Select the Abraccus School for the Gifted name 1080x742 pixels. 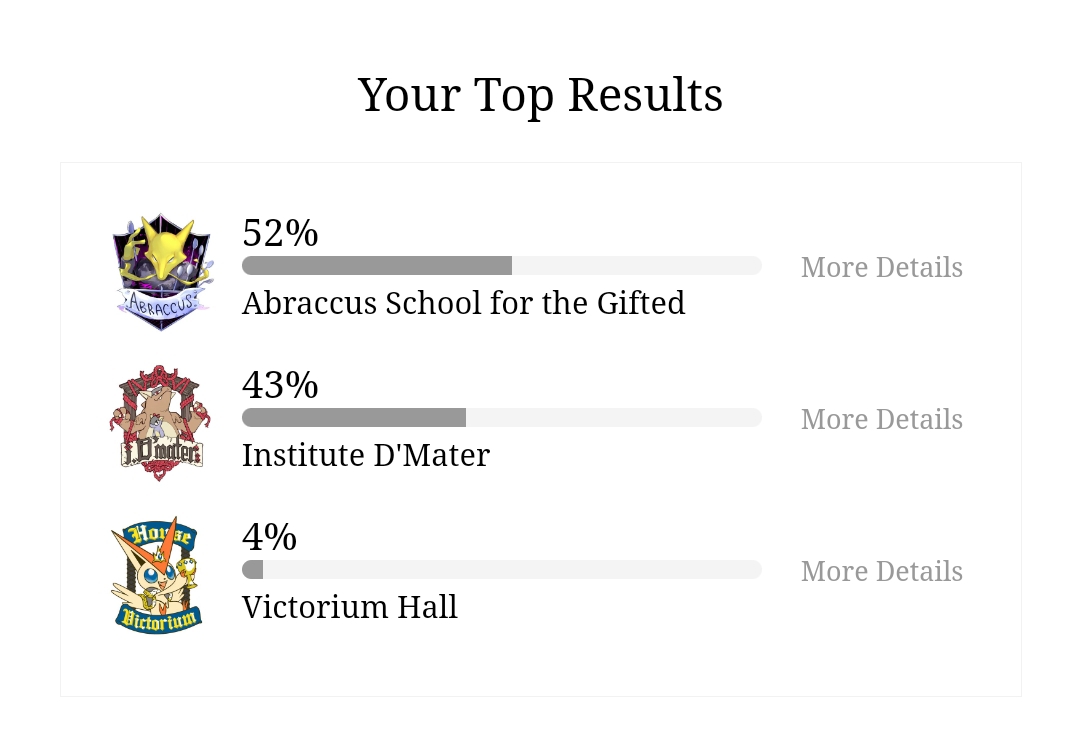[464, 303]
